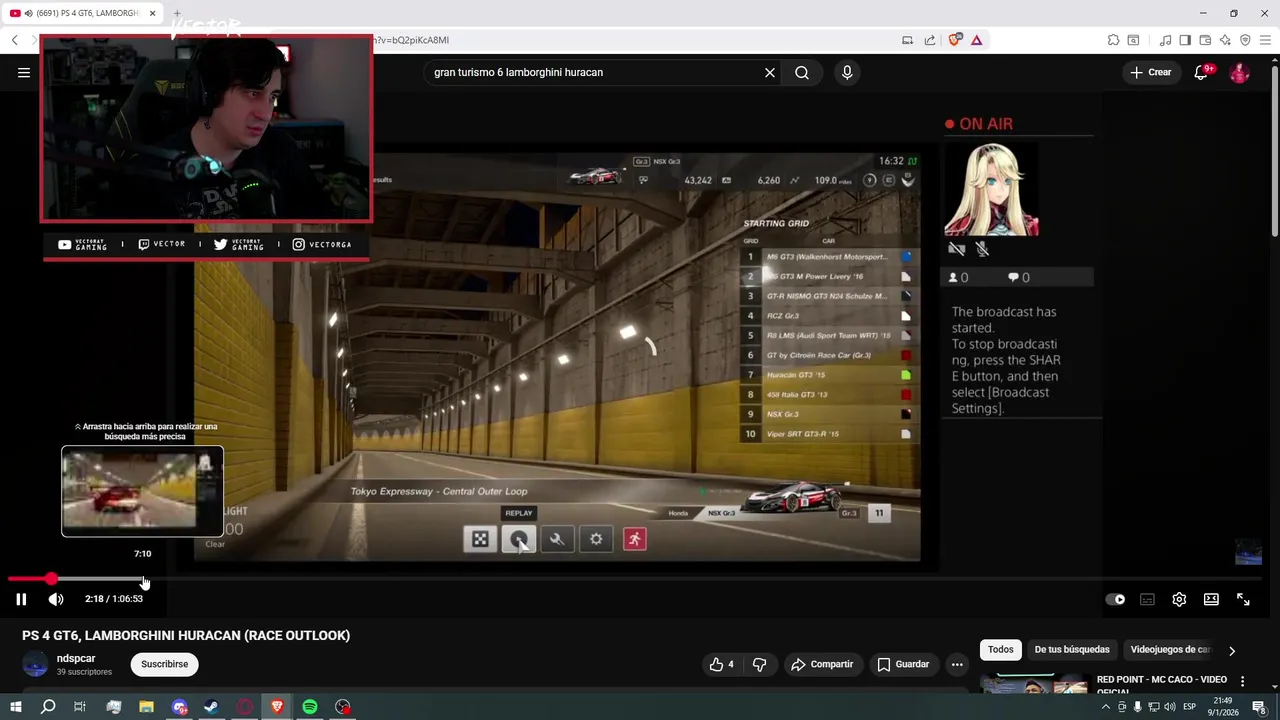Open the YouTube hamburger guide menu
Image resolution: width=1280 pixels, height=720 pixels.
click(24, 72)
